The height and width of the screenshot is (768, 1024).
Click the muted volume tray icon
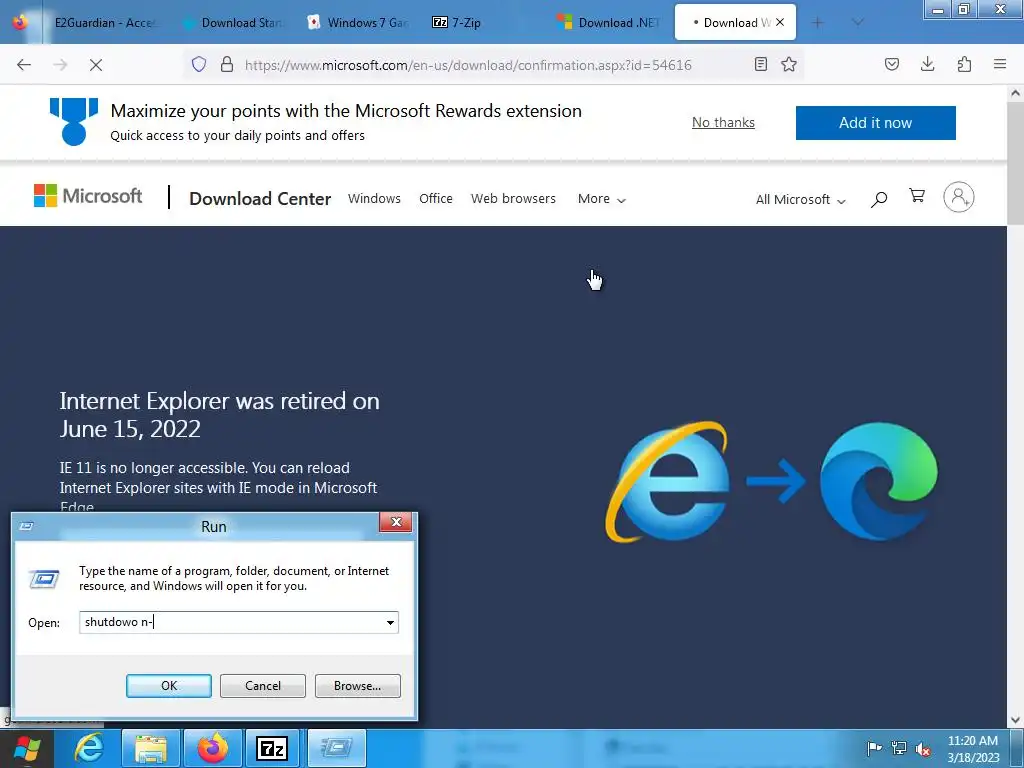(923, 749)
